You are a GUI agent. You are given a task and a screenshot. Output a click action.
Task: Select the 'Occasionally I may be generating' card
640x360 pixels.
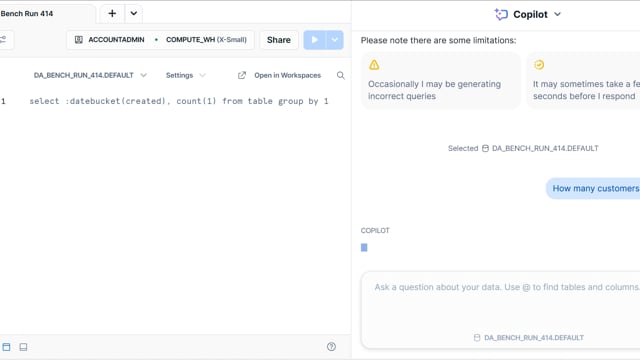point(441,80)
